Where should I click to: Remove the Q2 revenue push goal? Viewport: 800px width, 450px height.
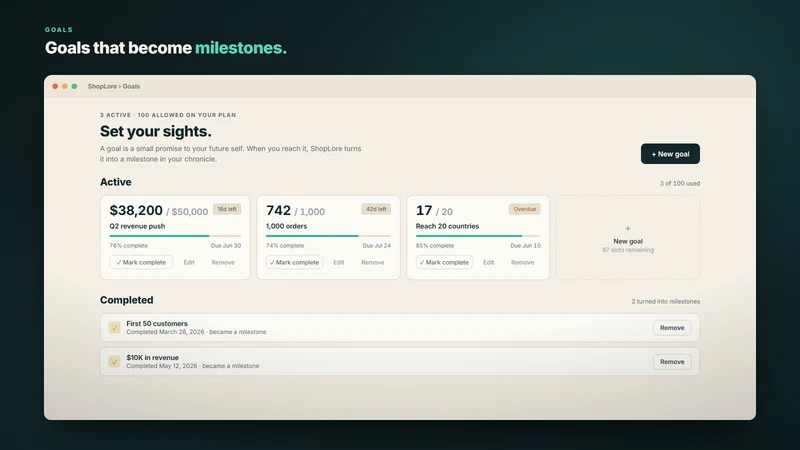point(223,262)
